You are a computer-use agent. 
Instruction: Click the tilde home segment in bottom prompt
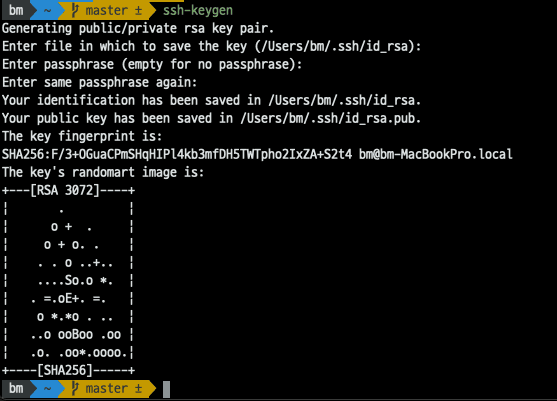pos(47,389)
